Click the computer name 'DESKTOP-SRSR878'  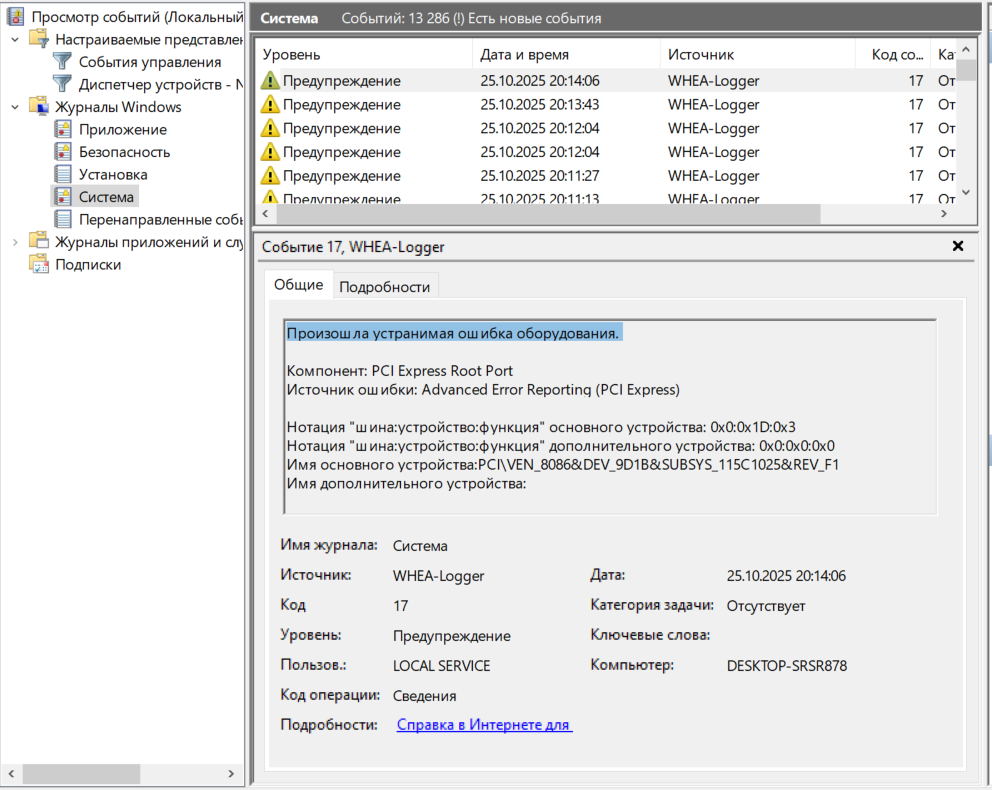[786, 666]
